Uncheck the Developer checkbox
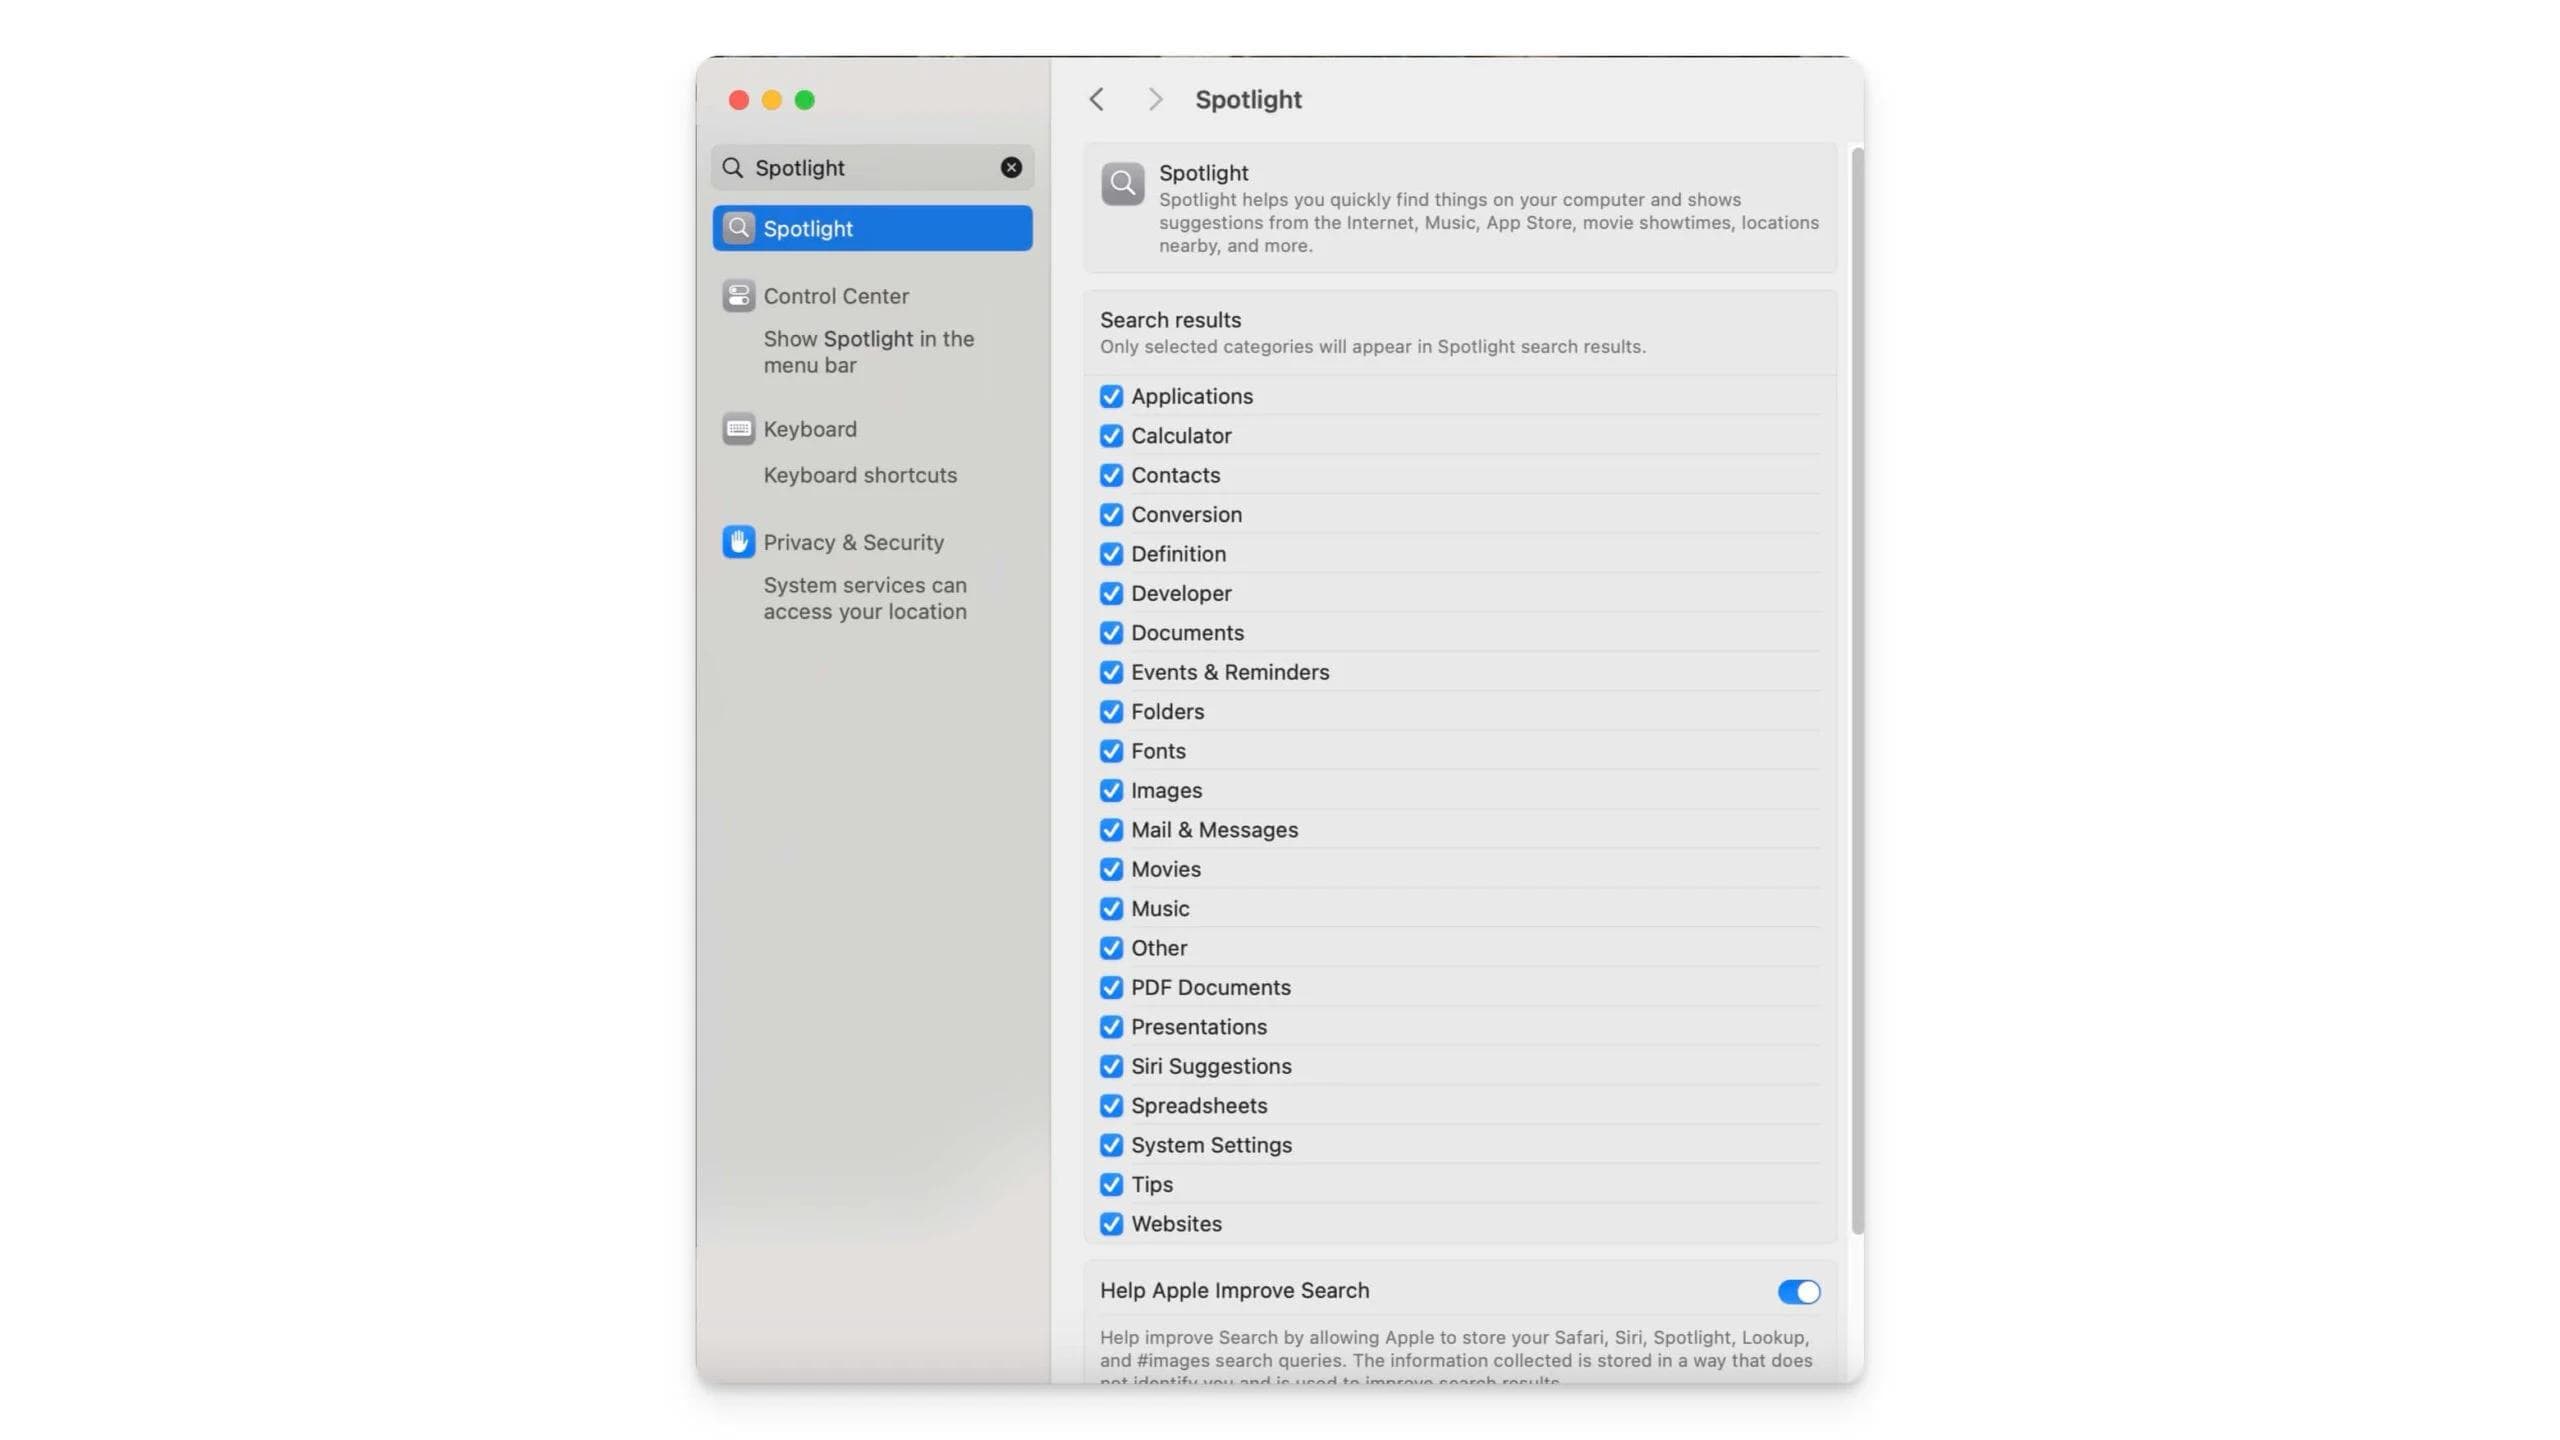 point(1111,593)
